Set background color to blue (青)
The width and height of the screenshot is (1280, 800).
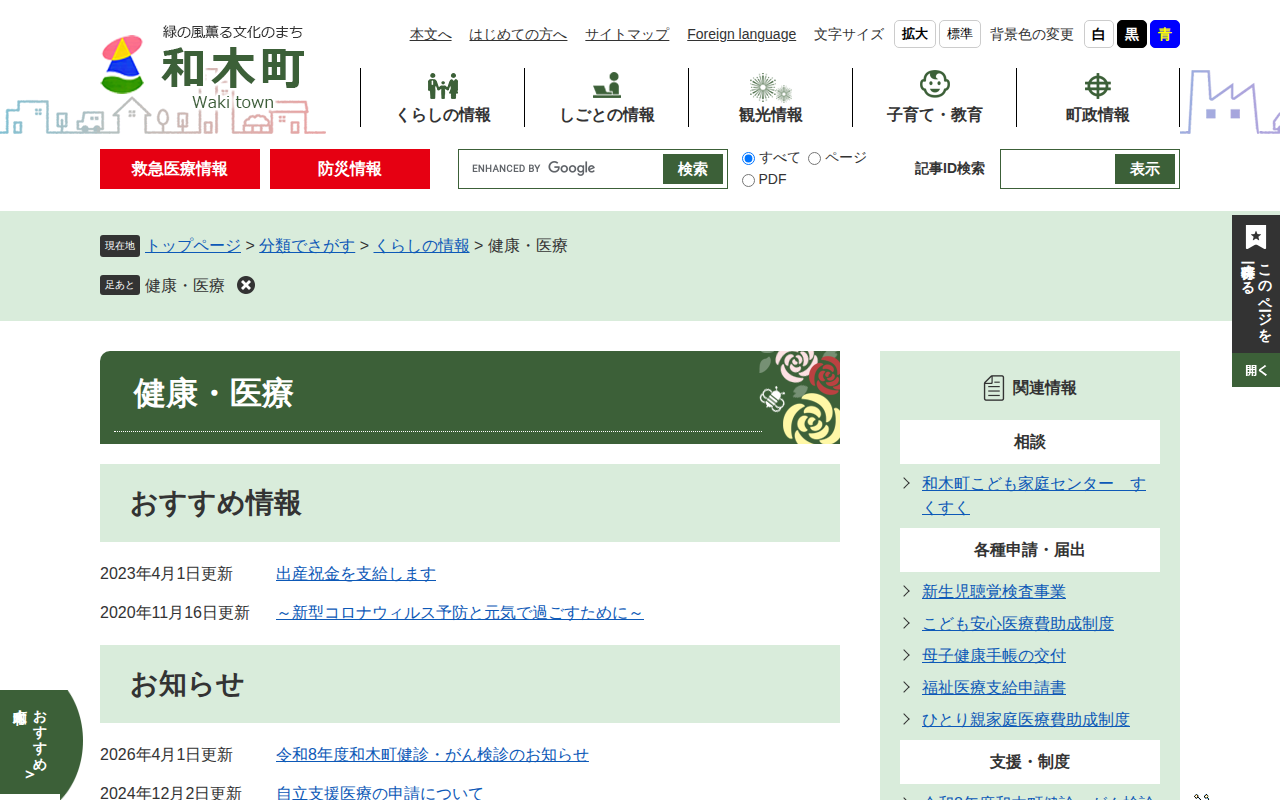(x=1165, y=34)
